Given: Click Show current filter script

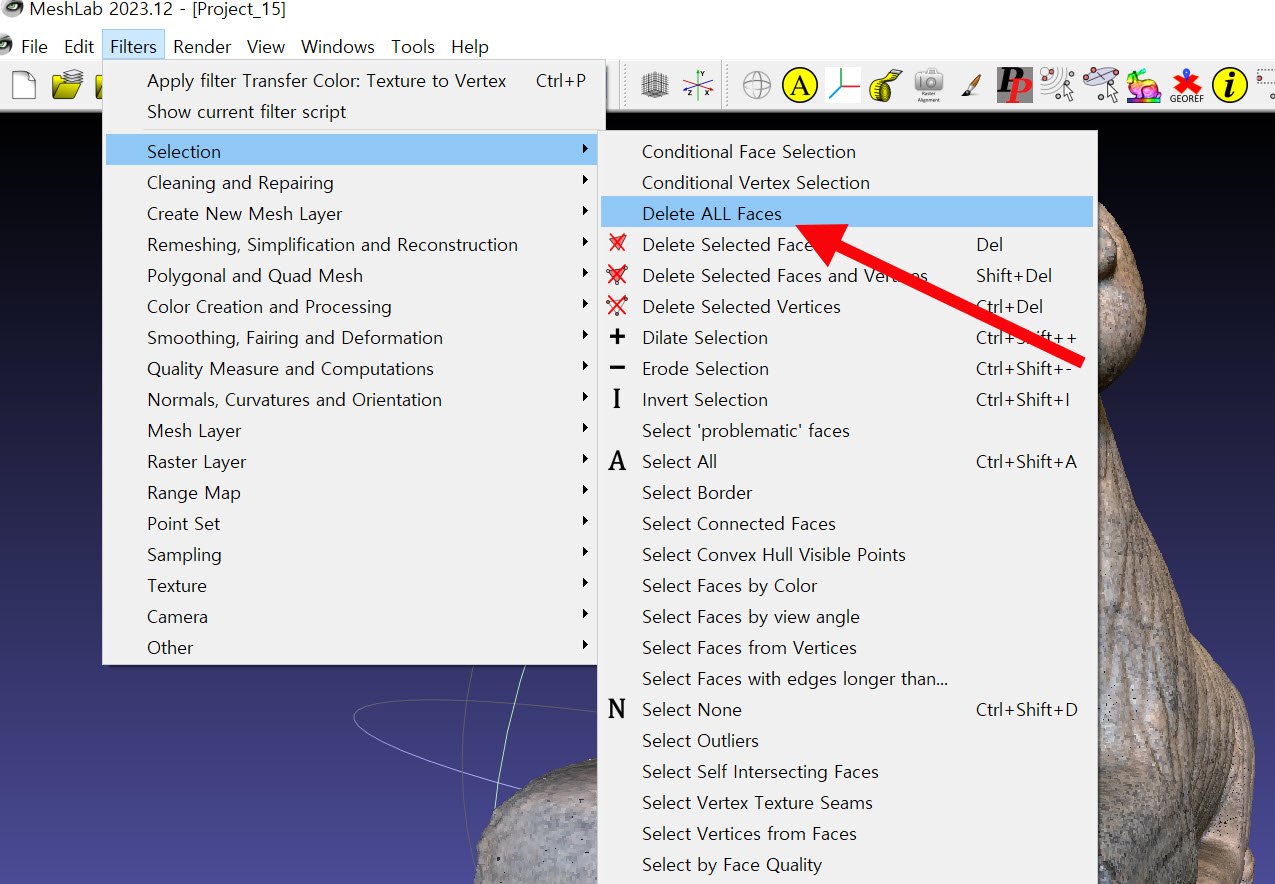Looking at the screenshot, I should tap(354, 111).
